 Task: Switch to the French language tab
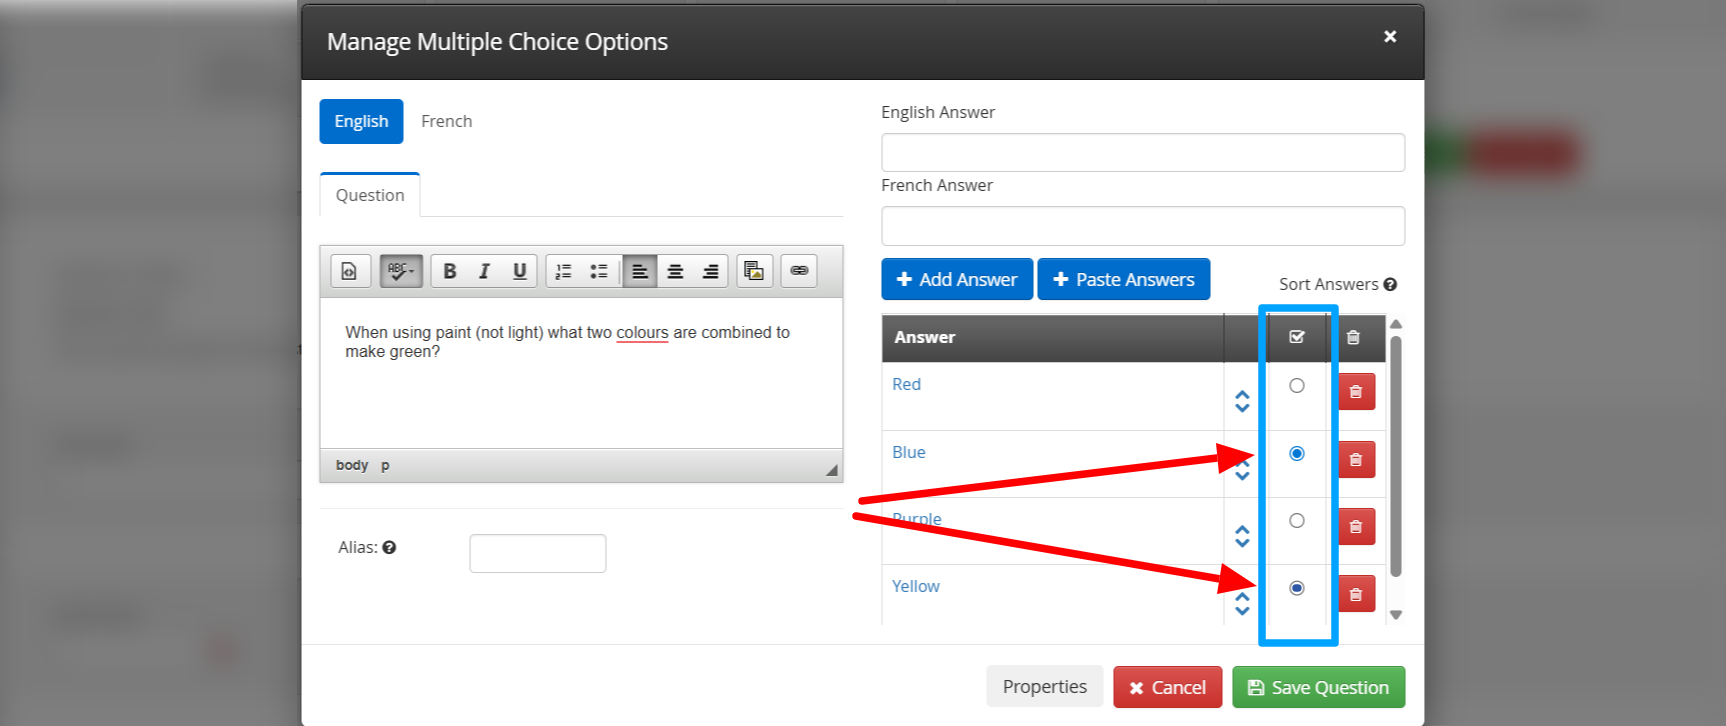point(446,121)
